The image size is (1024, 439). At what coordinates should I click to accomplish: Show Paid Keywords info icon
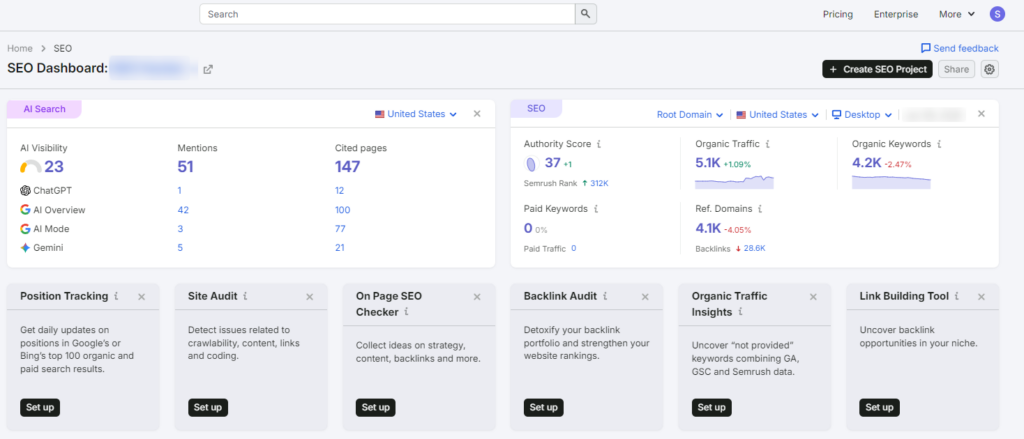596,209
